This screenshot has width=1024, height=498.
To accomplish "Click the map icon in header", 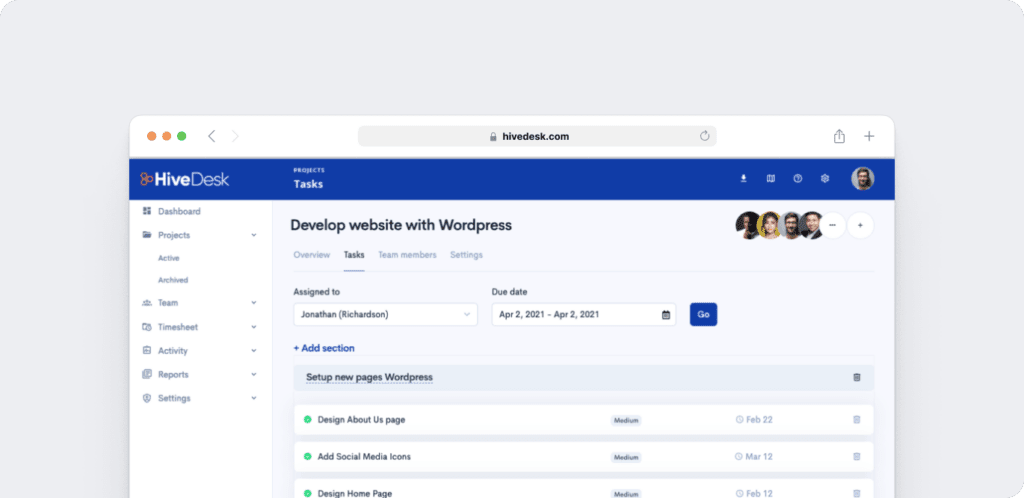I will point(771,179).
